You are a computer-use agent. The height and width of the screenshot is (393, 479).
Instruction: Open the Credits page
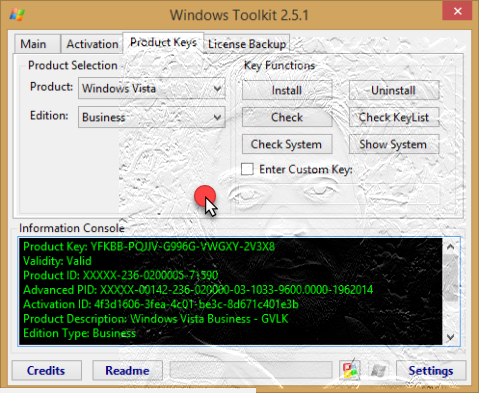[46, 370]
